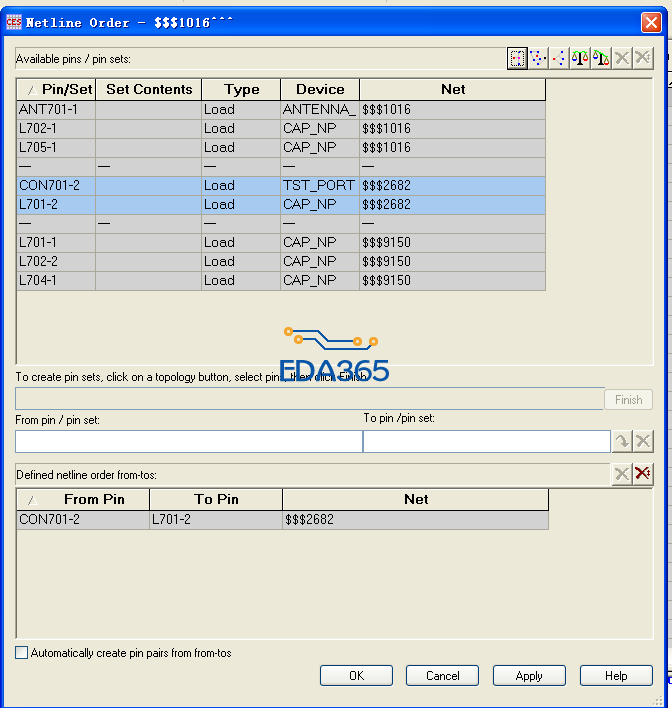
Task: Click the $$$2682 net cell of L701-2 row
Action: coord(453,205)
